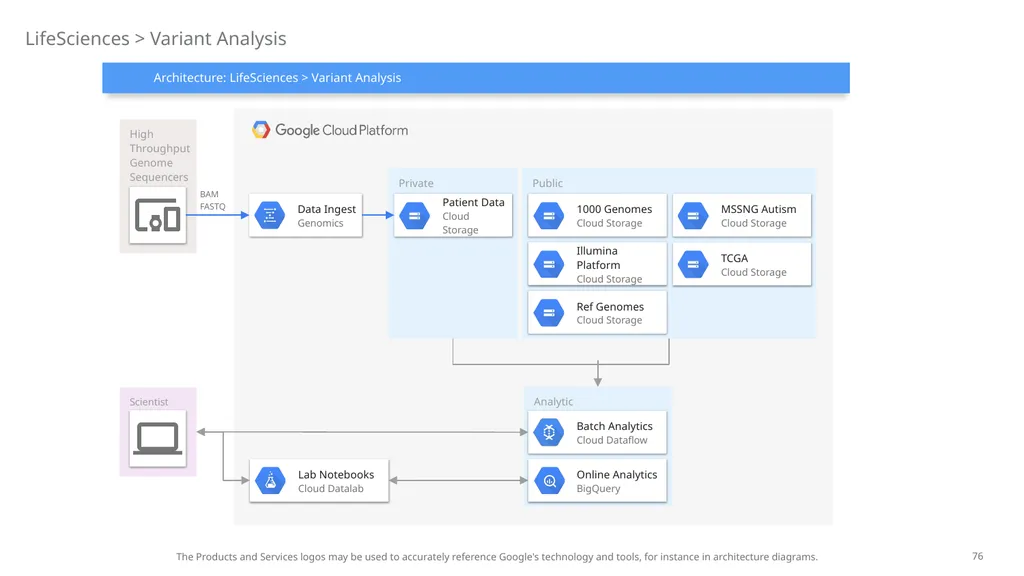Viewport: 1024px width, 576px height.
Task: Click the genome sequencer device icon
Action: click(x=157, y=216)
